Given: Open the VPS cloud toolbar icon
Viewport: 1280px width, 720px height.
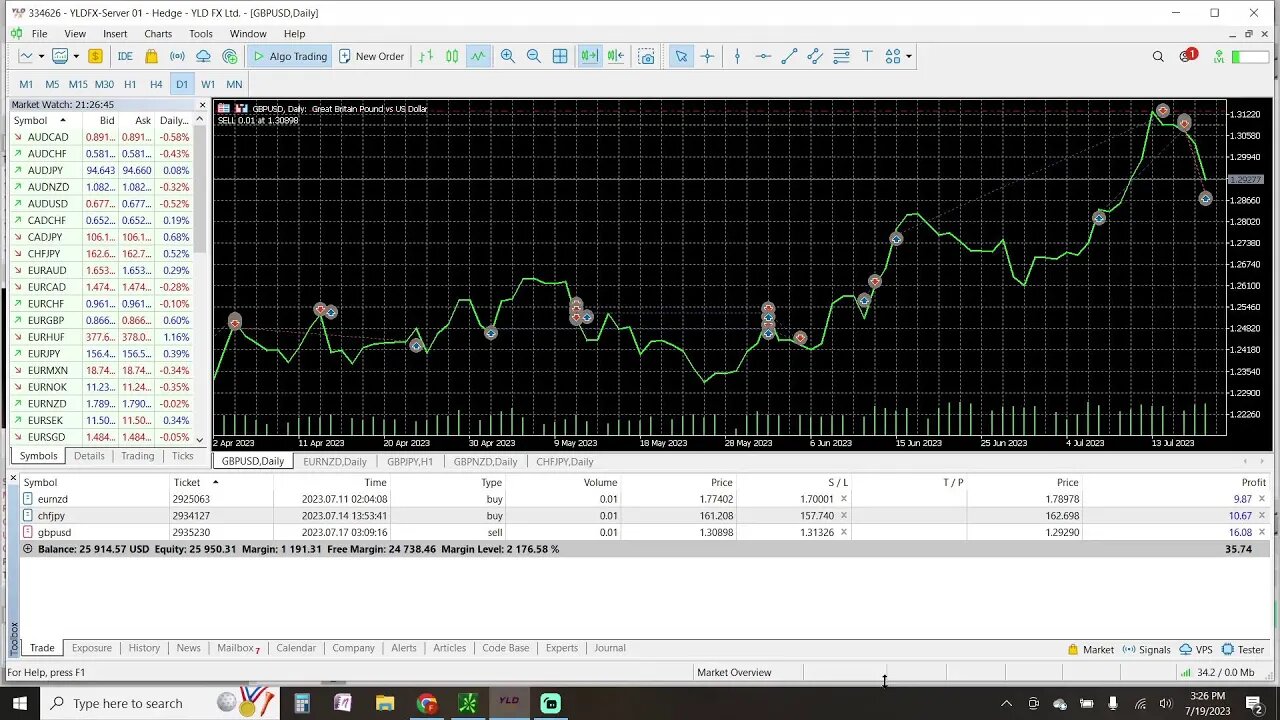Looking at the screenshot, I should [203, 56].
